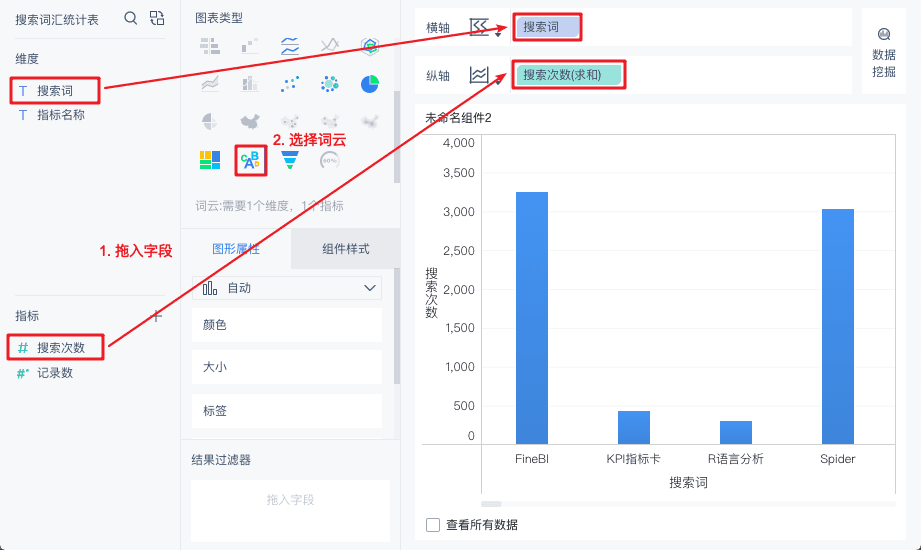Select the word cloud chart type icon
The height and width of the screenshot is (550, 921).
point(251,160)
